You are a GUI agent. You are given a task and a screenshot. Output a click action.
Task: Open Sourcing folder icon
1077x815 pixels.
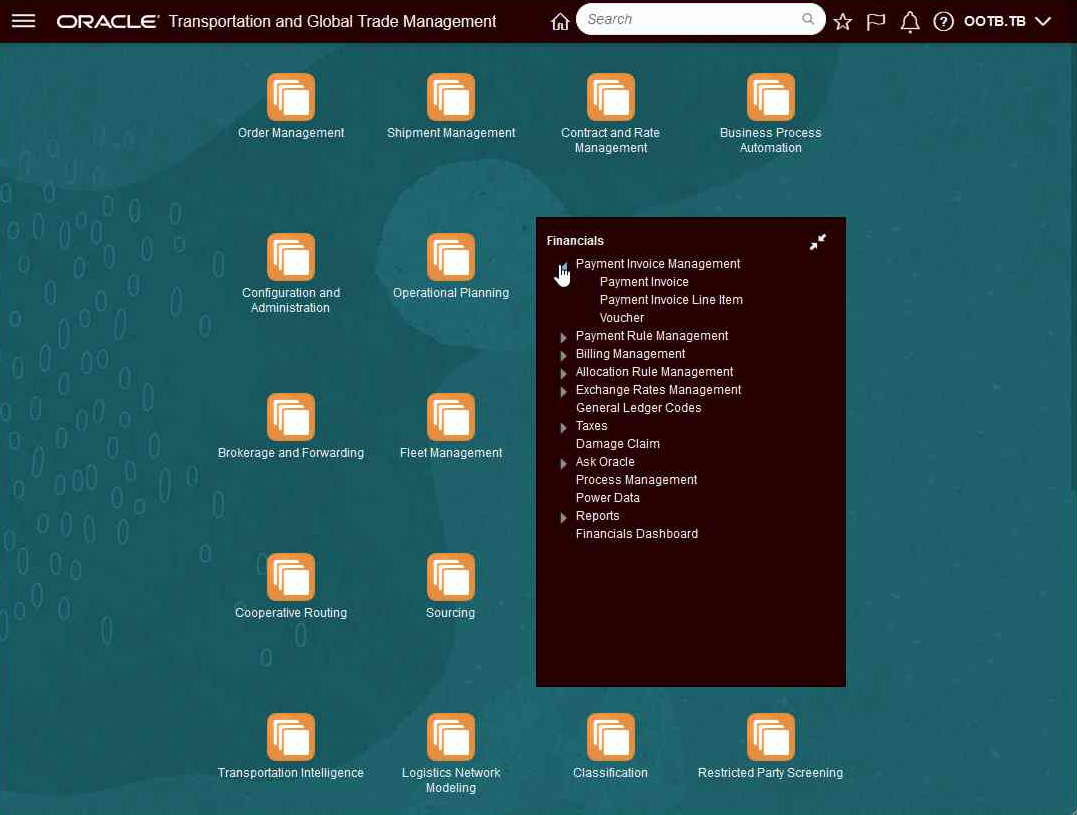(451, 577)
